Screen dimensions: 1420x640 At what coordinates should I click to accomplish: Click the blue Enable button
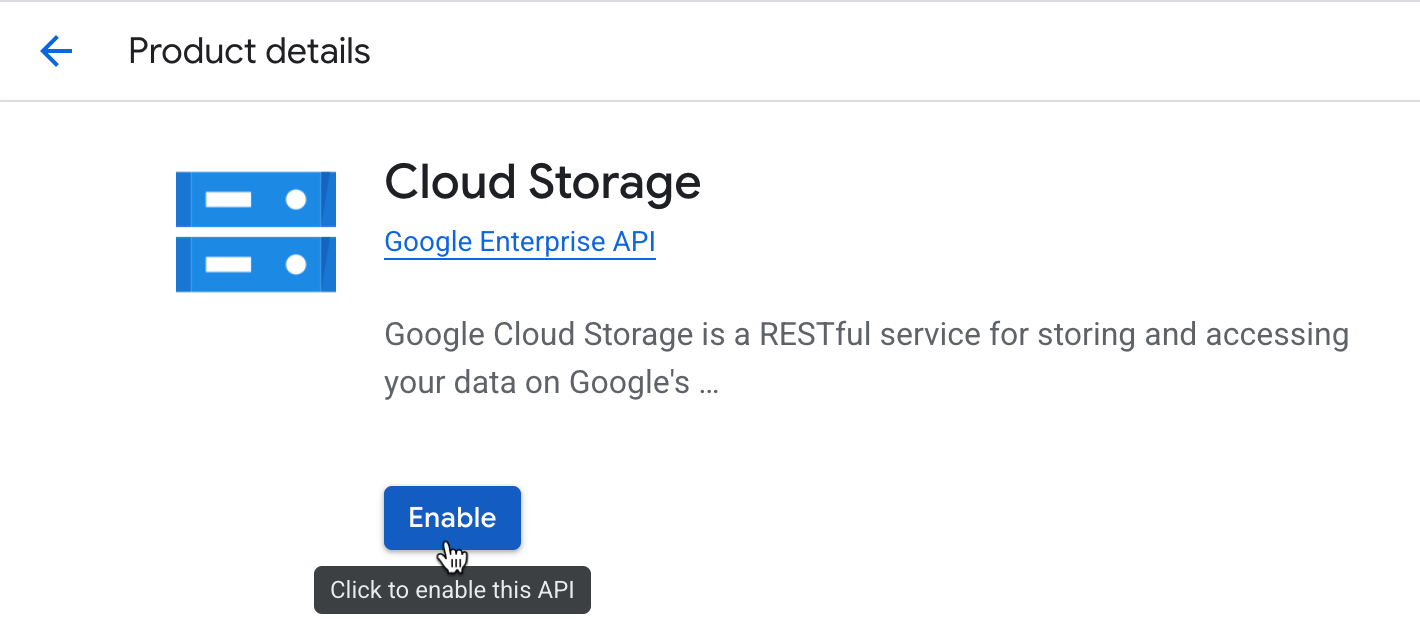(452, 517)
